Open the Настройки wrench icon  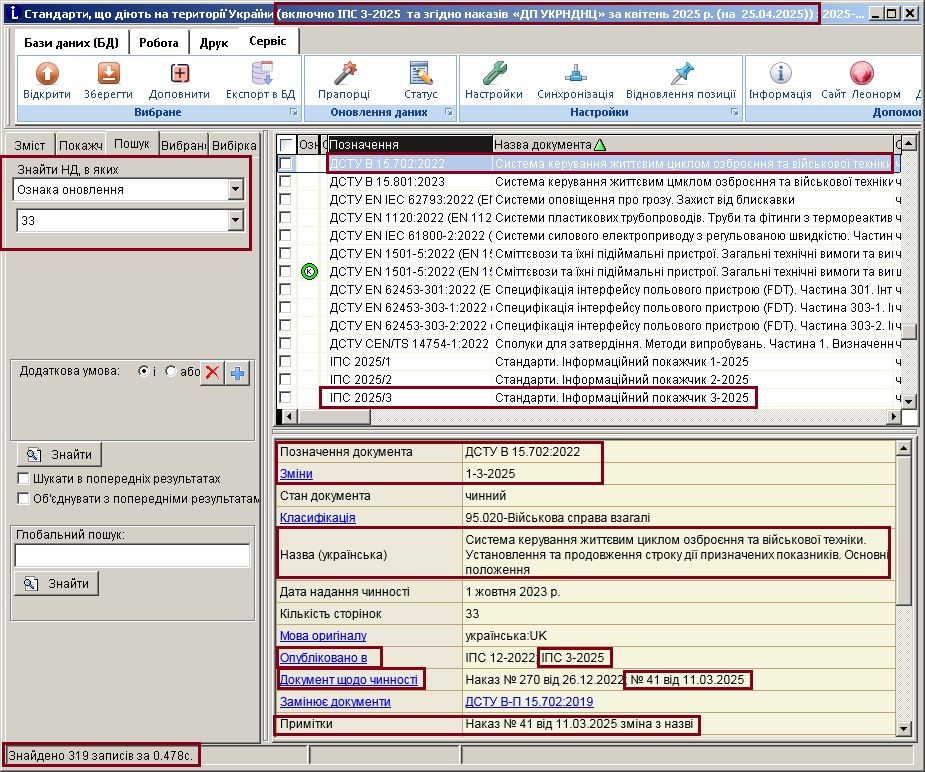494,74
